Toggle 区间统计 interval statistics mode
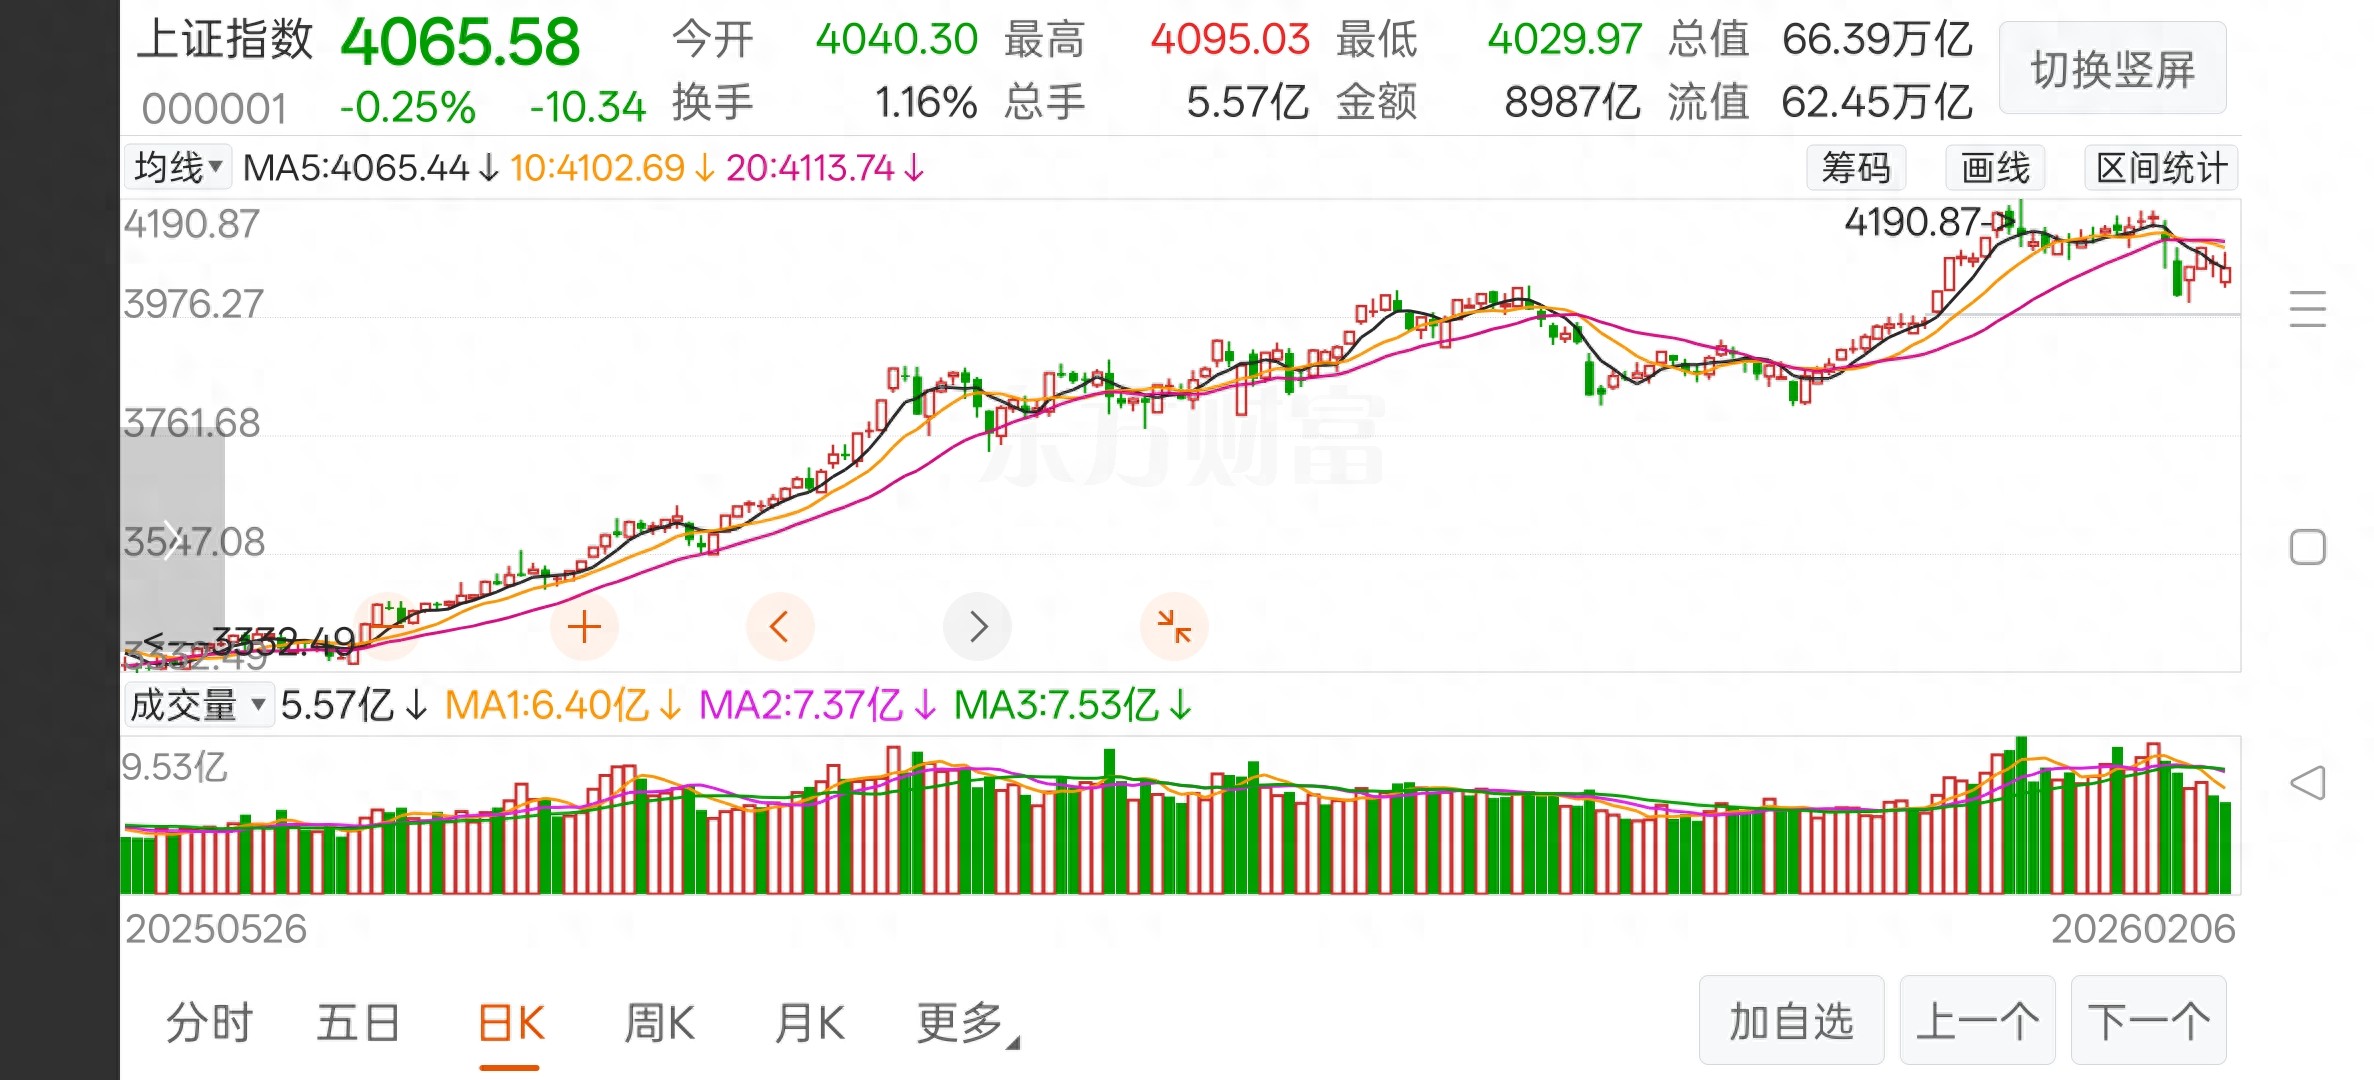 click(x=2160, y=168)
